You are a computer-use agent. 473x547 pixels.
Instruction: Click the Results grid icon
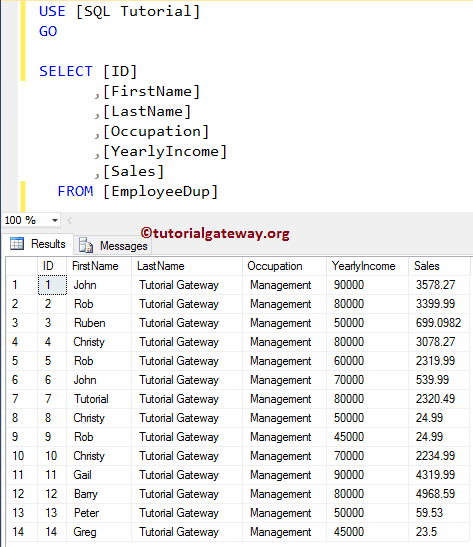[17, 243]
